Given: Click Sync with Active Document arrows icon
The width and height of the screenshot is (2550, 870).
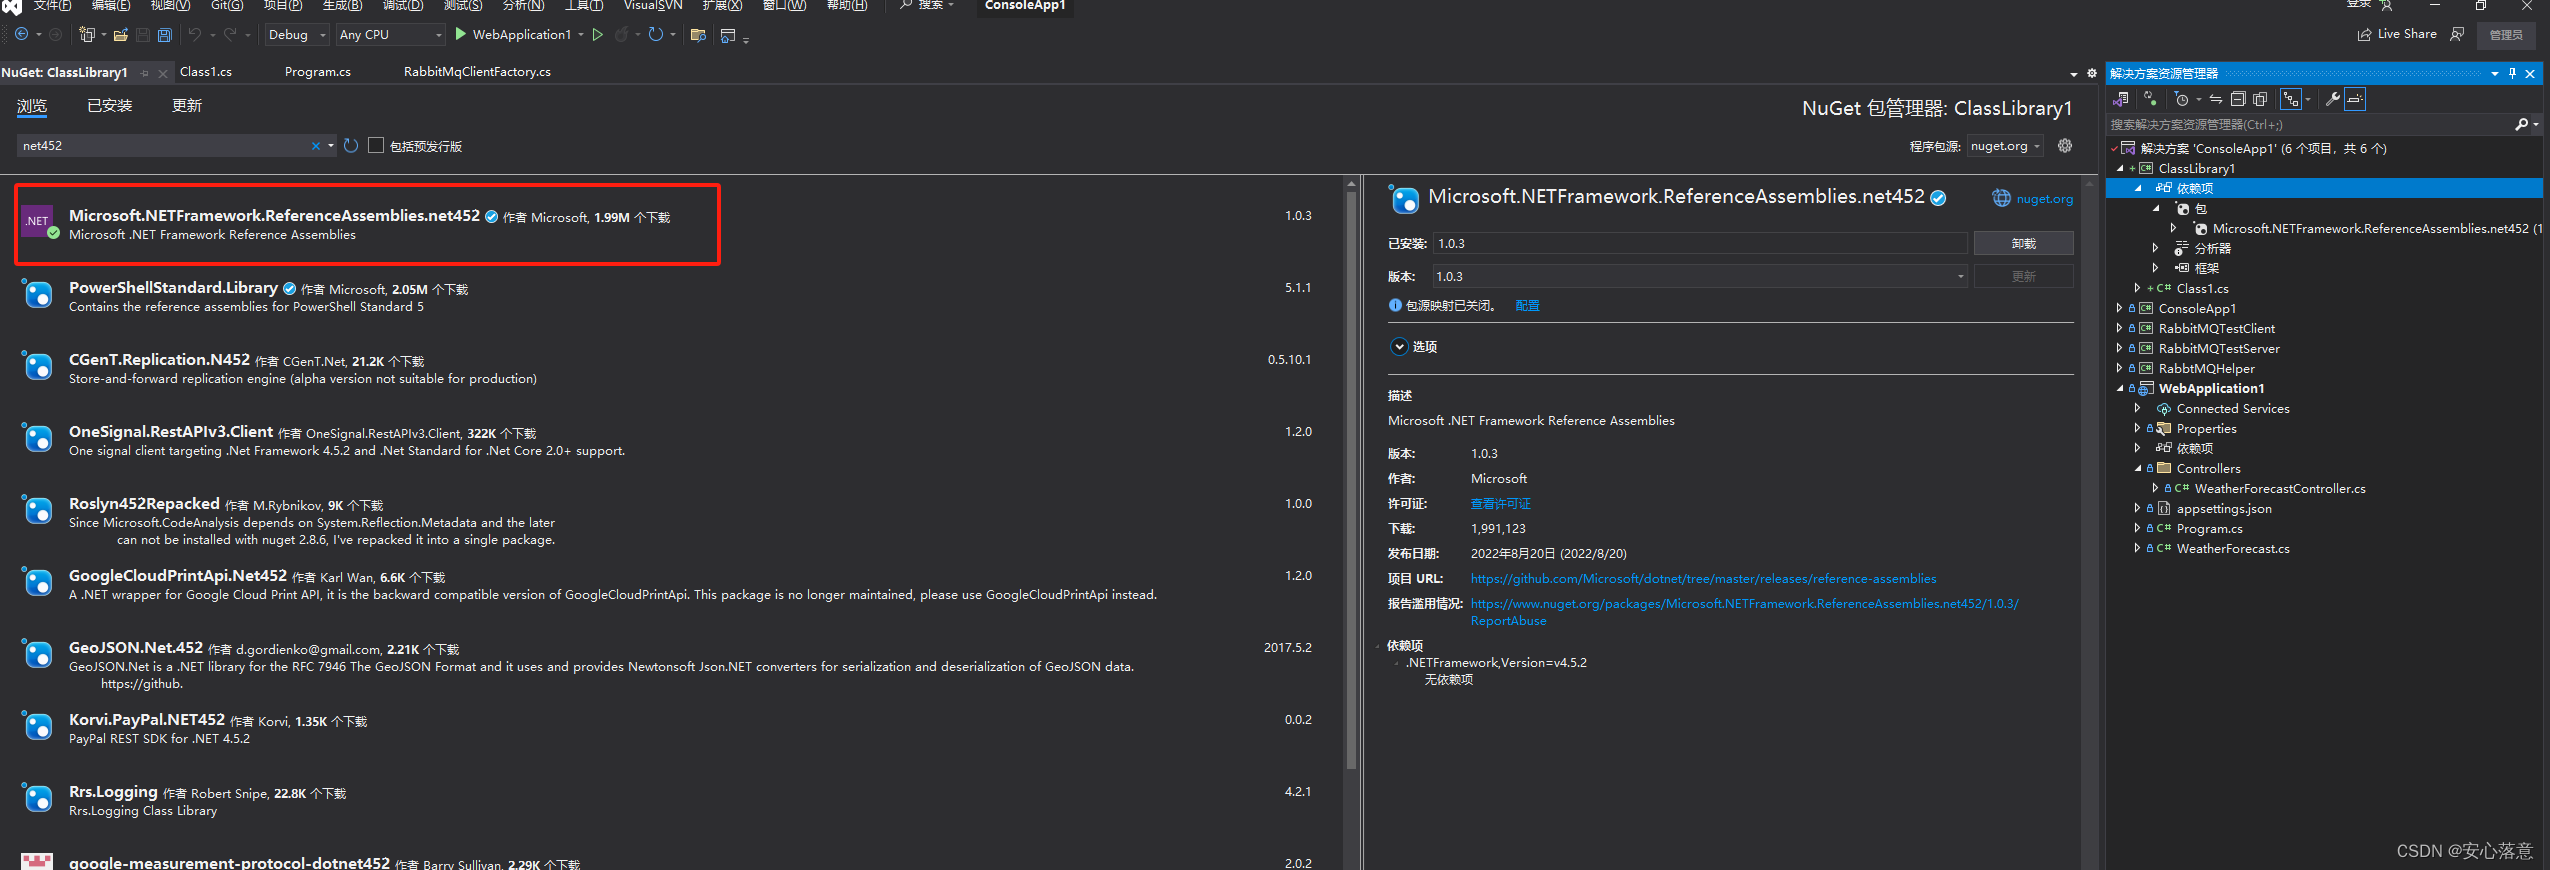Looking at the screenshot, I should [2216, 99].
